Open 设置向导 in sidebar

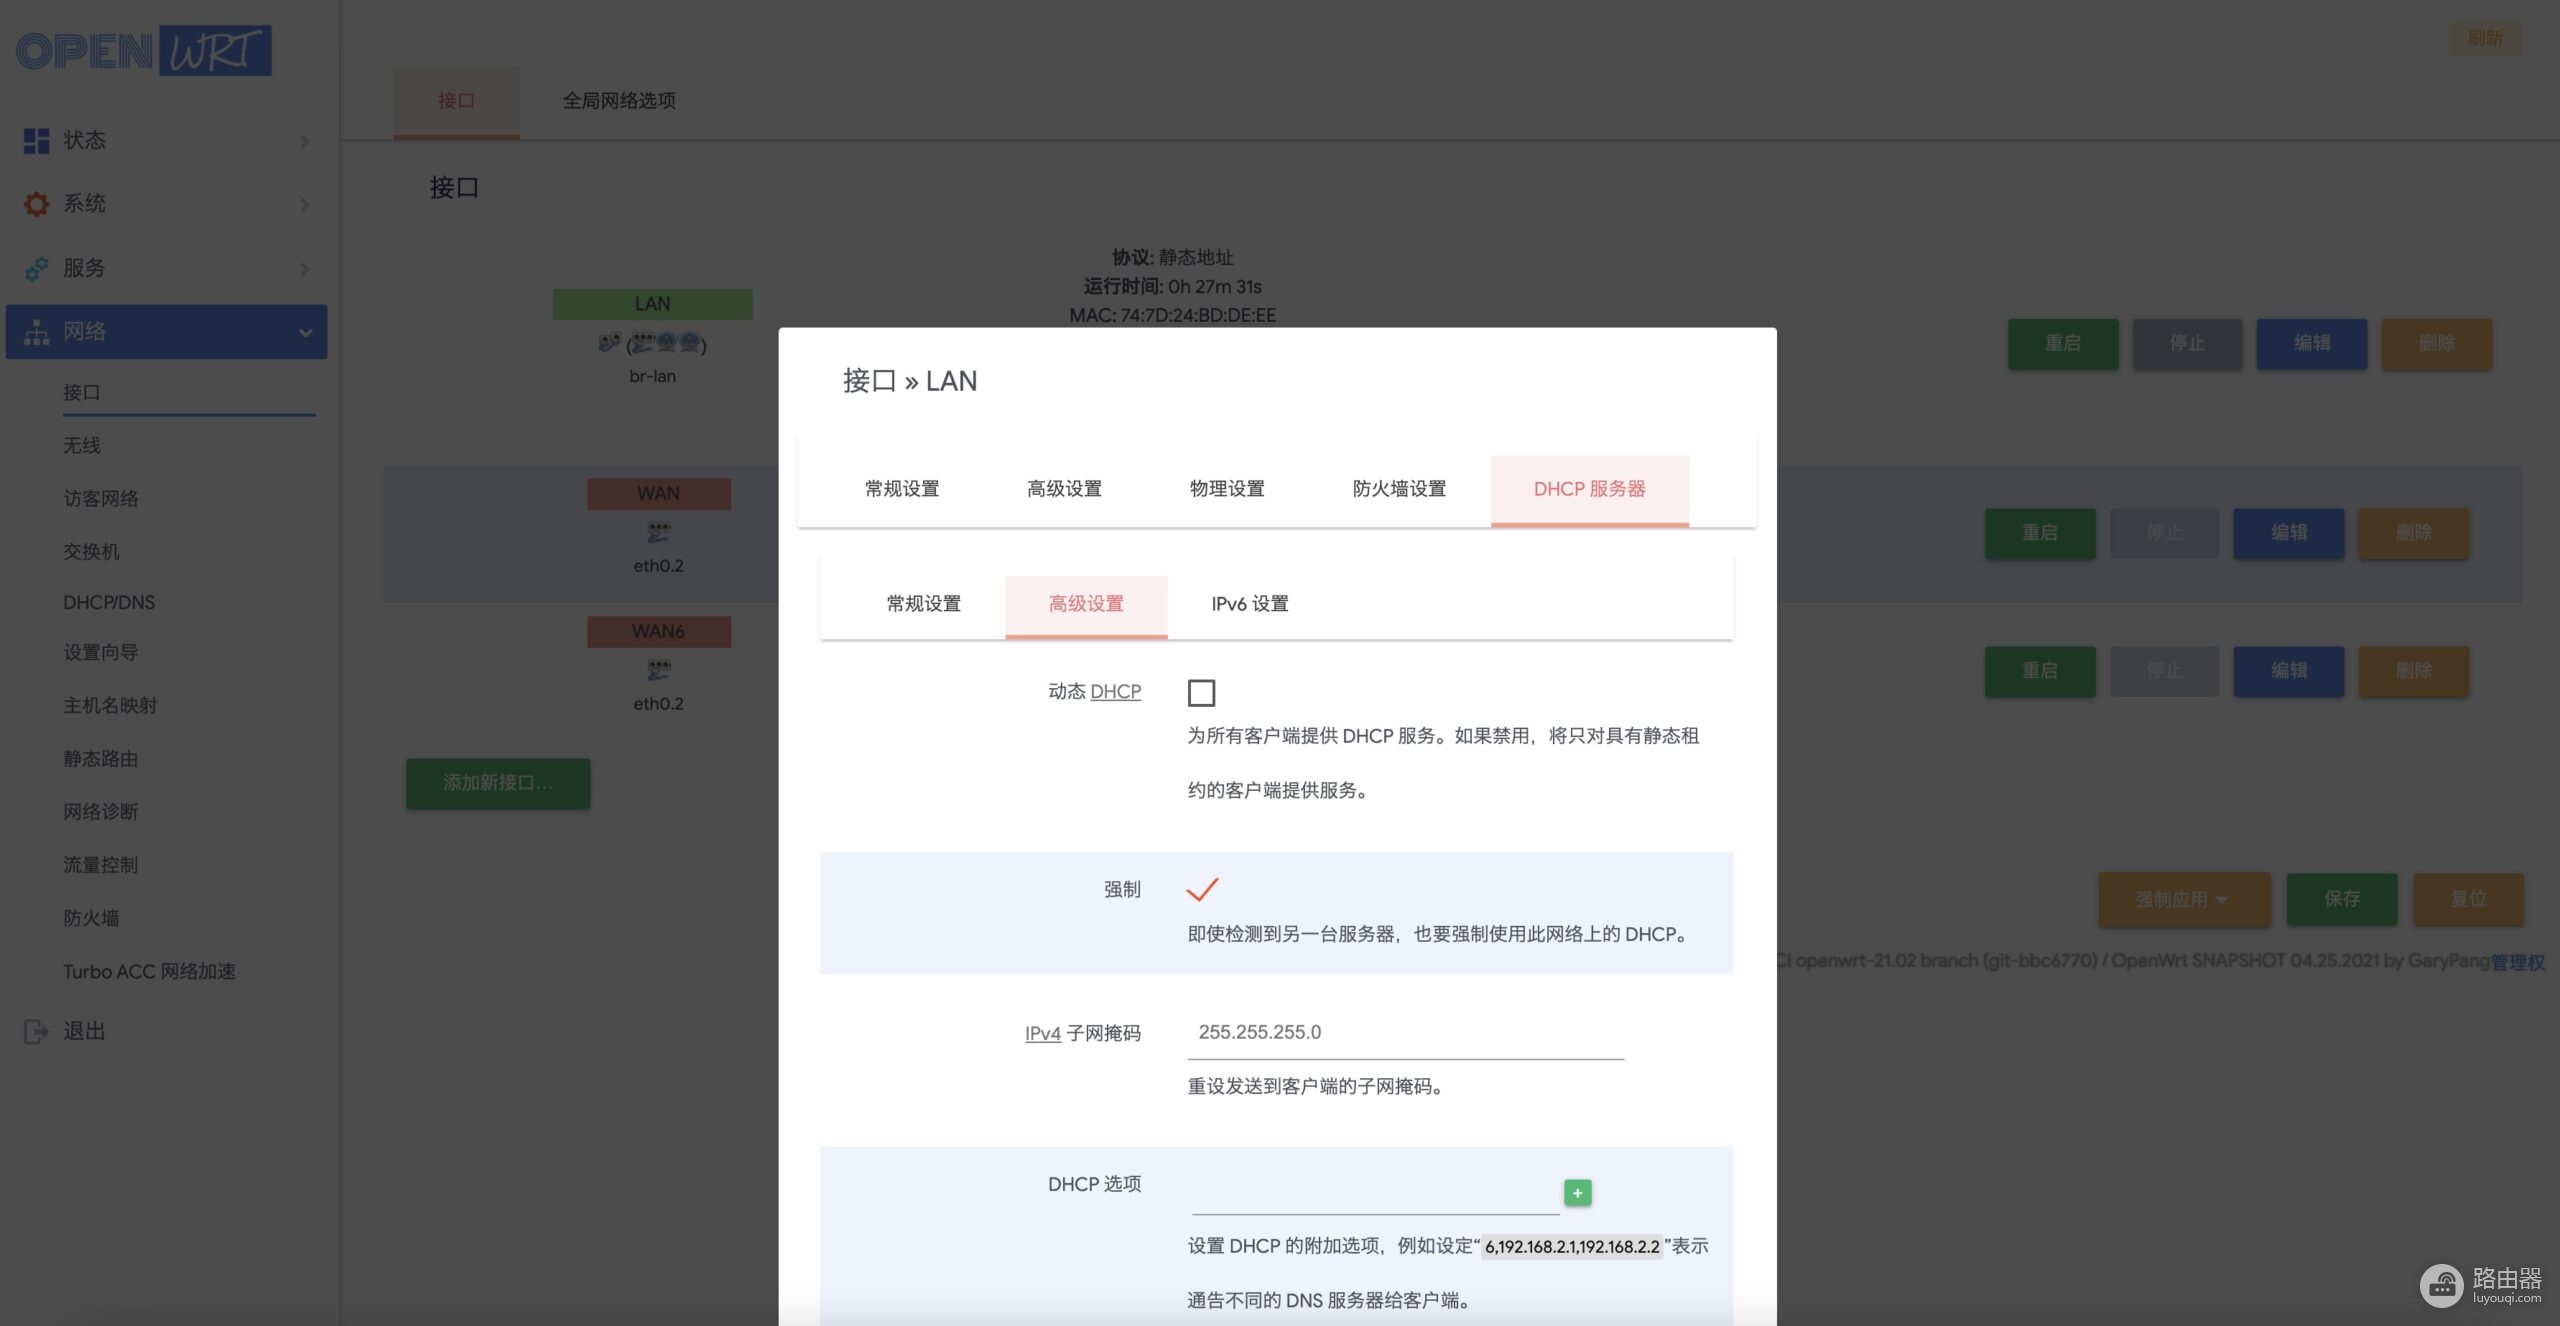(x=101, y=653)
